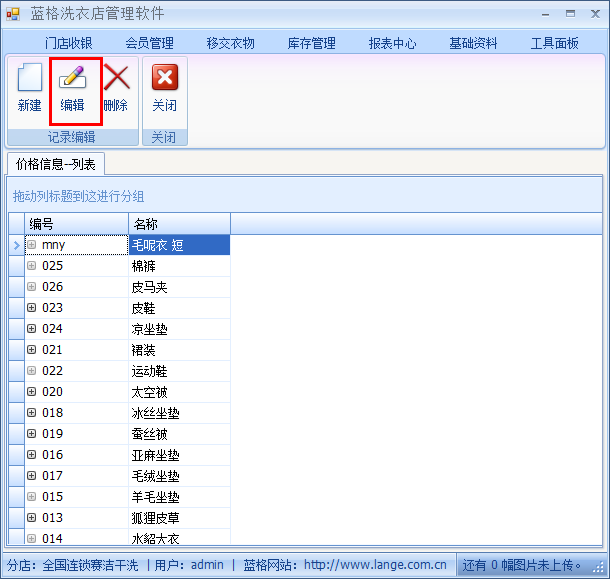Select the 太空被 name cell
Image resolution: width=610 pixels, height=579 pixels.
179,392
